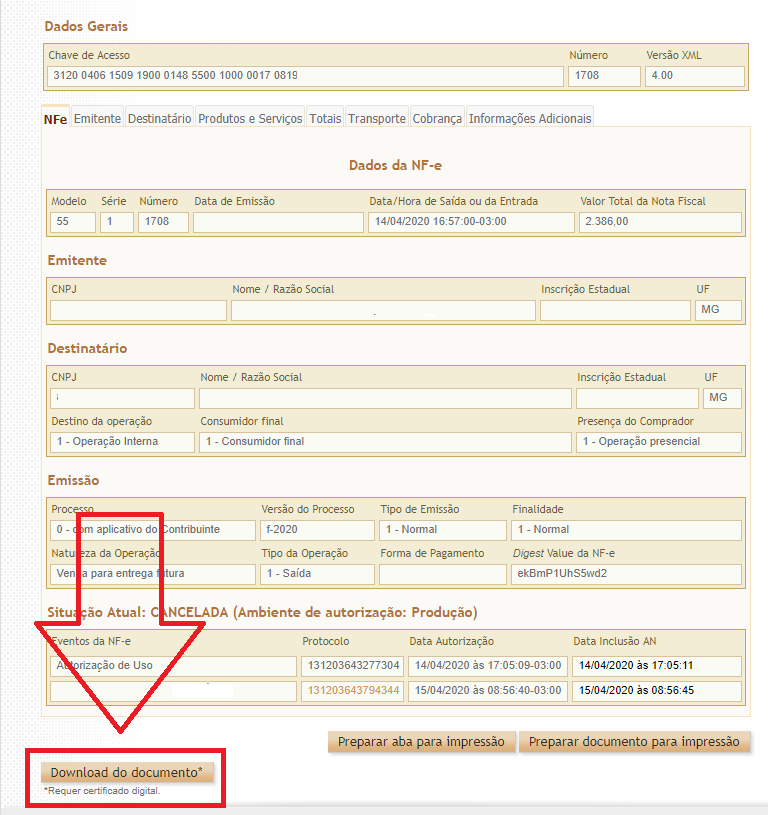
Task: Open the Emitente tab
Action: [97, 118]
